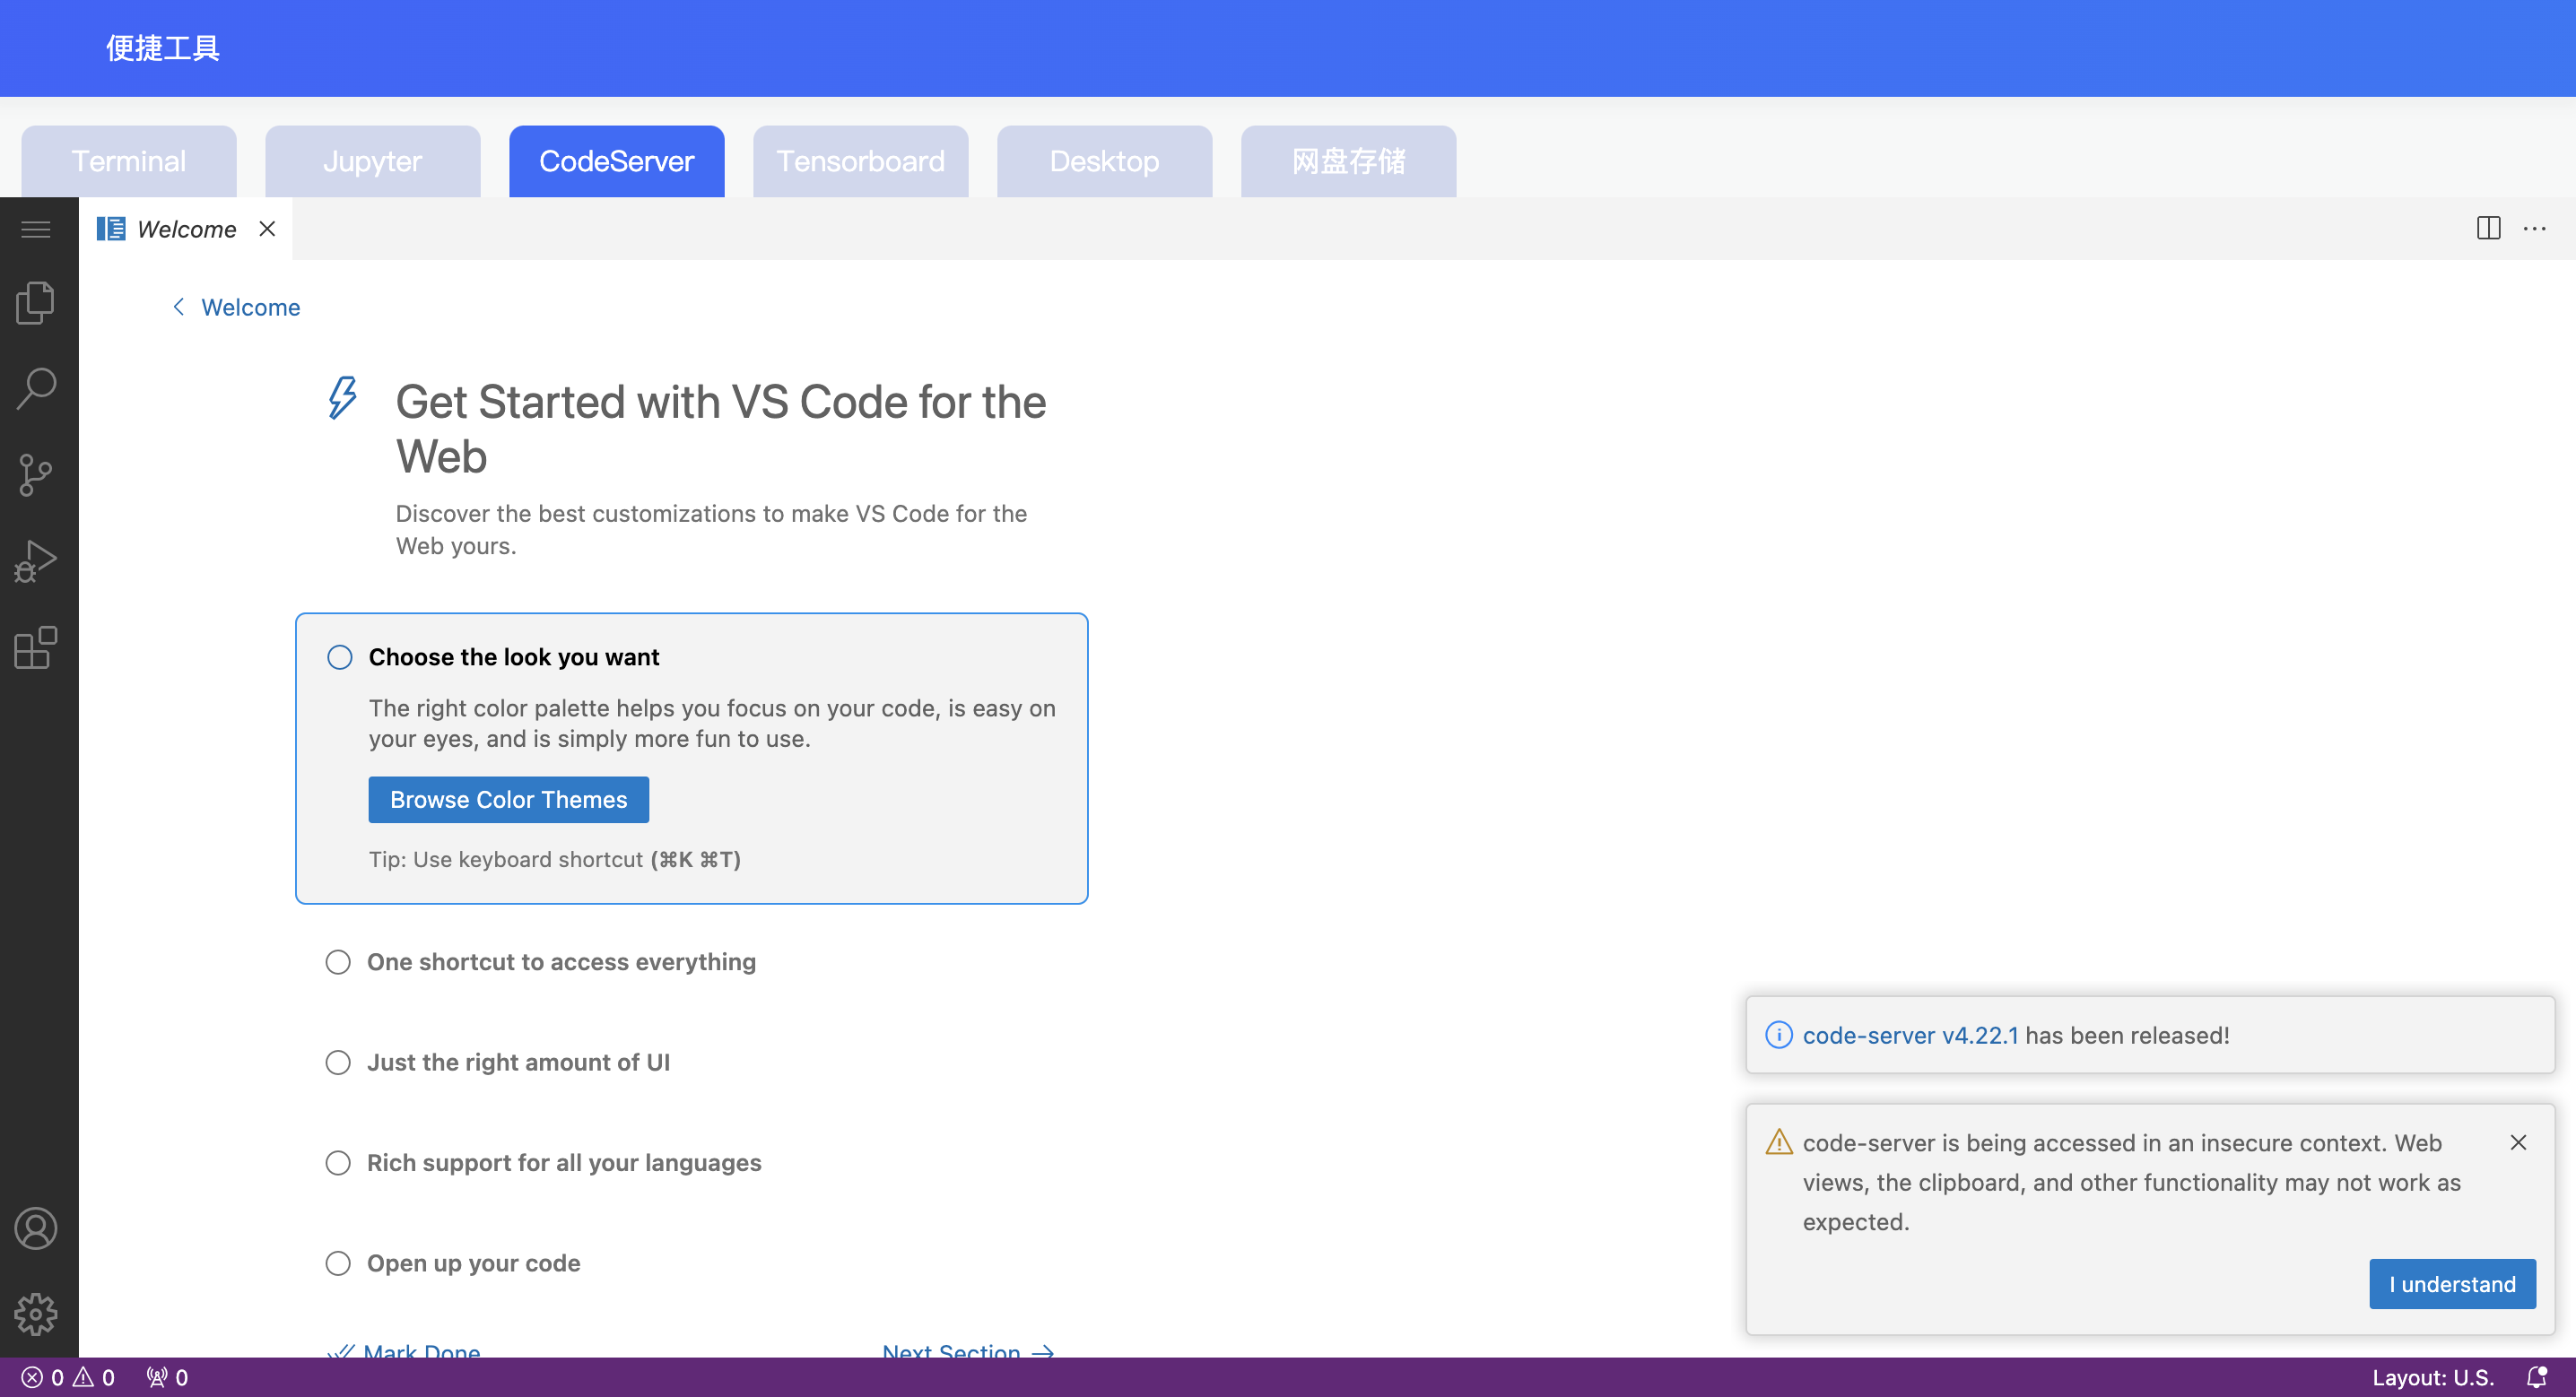Open the Search view

pos(36,389)
